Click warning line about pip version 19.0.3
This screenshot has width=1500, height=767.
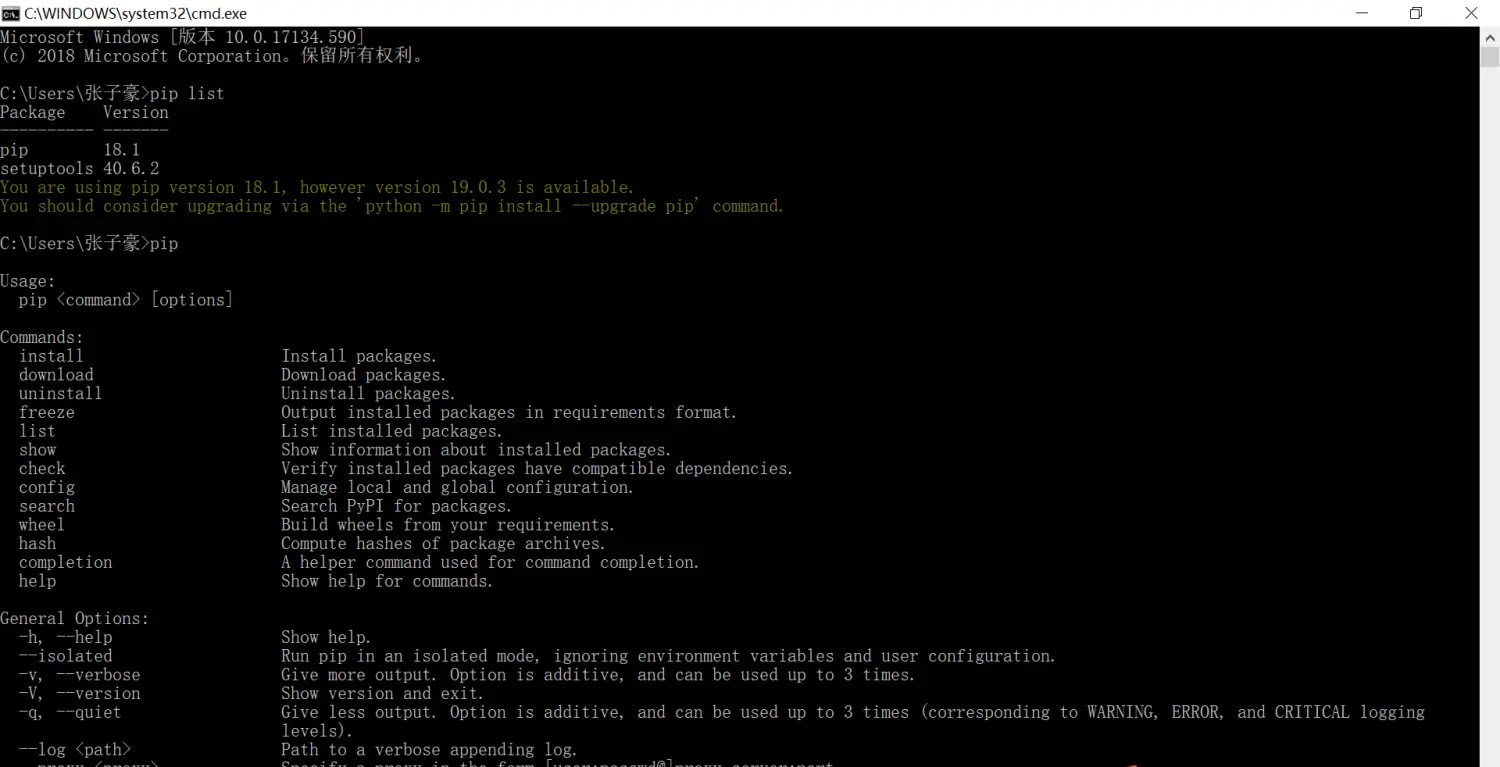coord(317,187)
